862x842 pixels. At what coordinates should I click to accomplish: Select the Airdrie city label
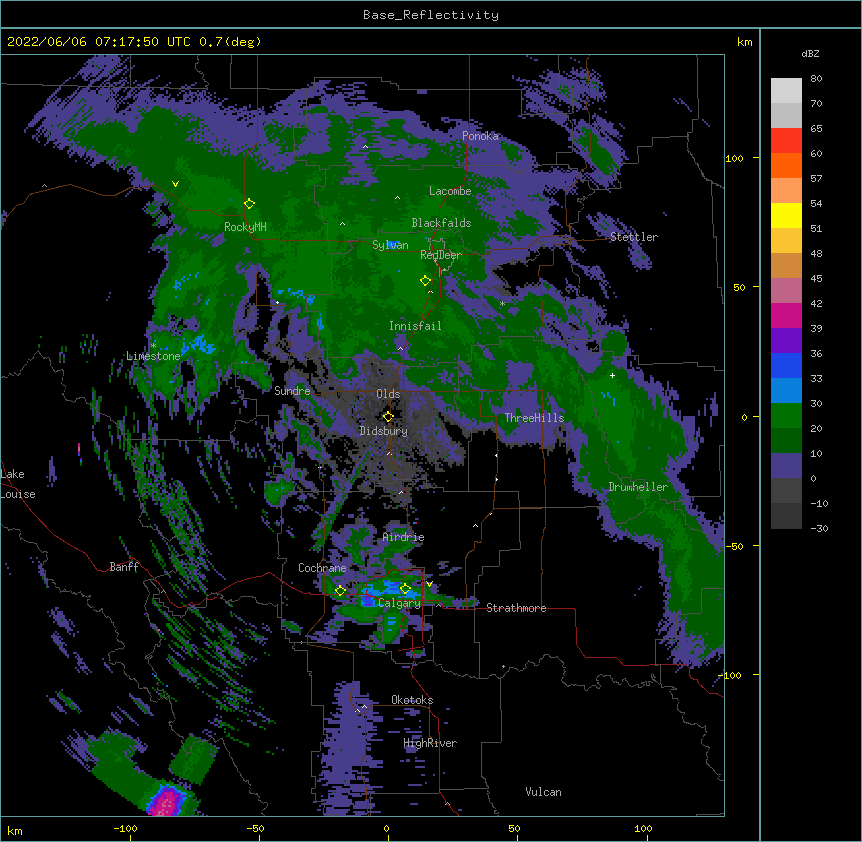[404, 537]
